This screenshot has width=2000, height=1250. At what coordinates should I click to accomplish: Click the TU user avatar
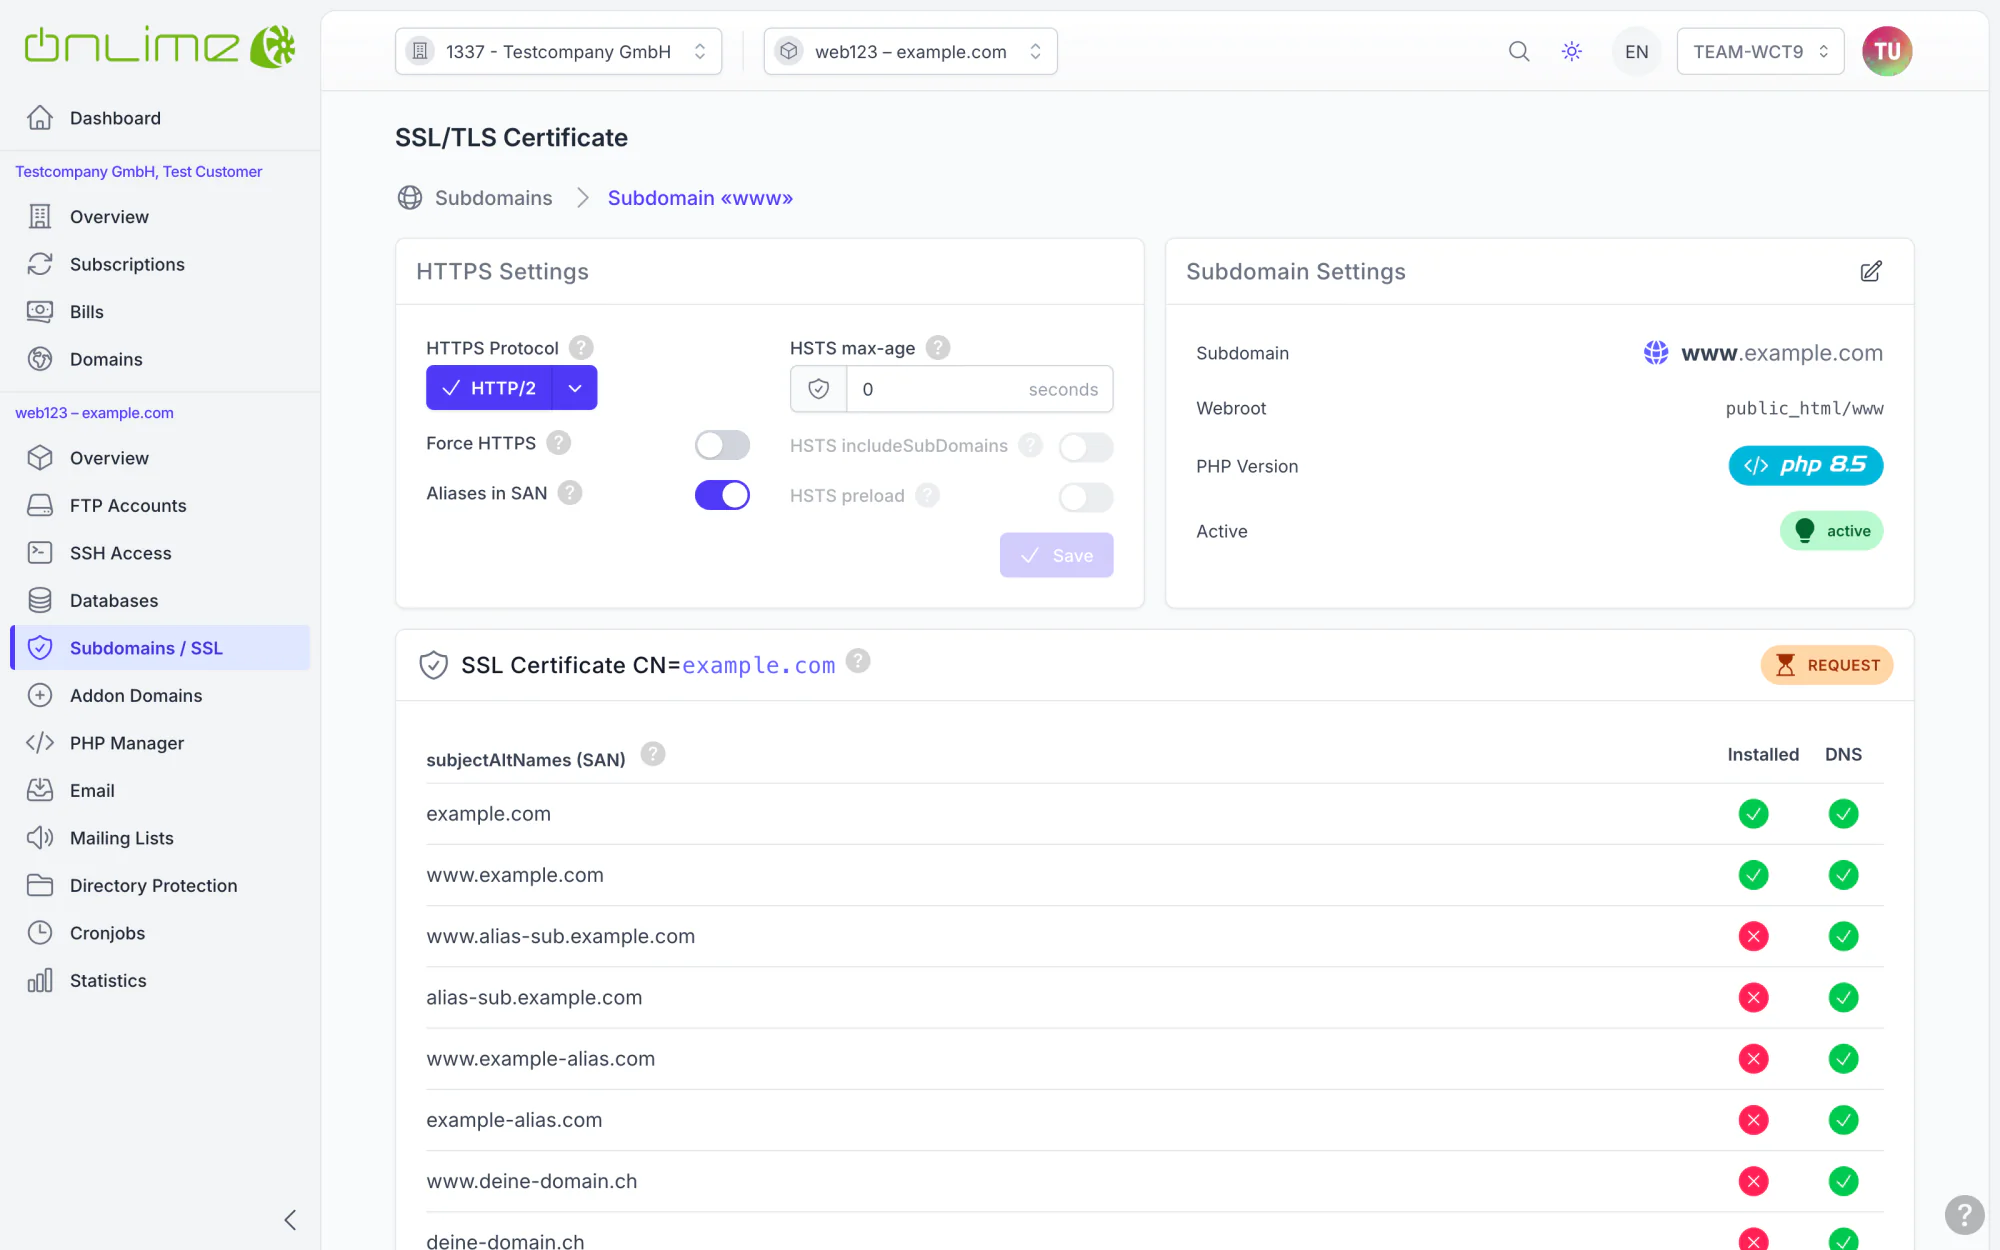point(1887,51)
